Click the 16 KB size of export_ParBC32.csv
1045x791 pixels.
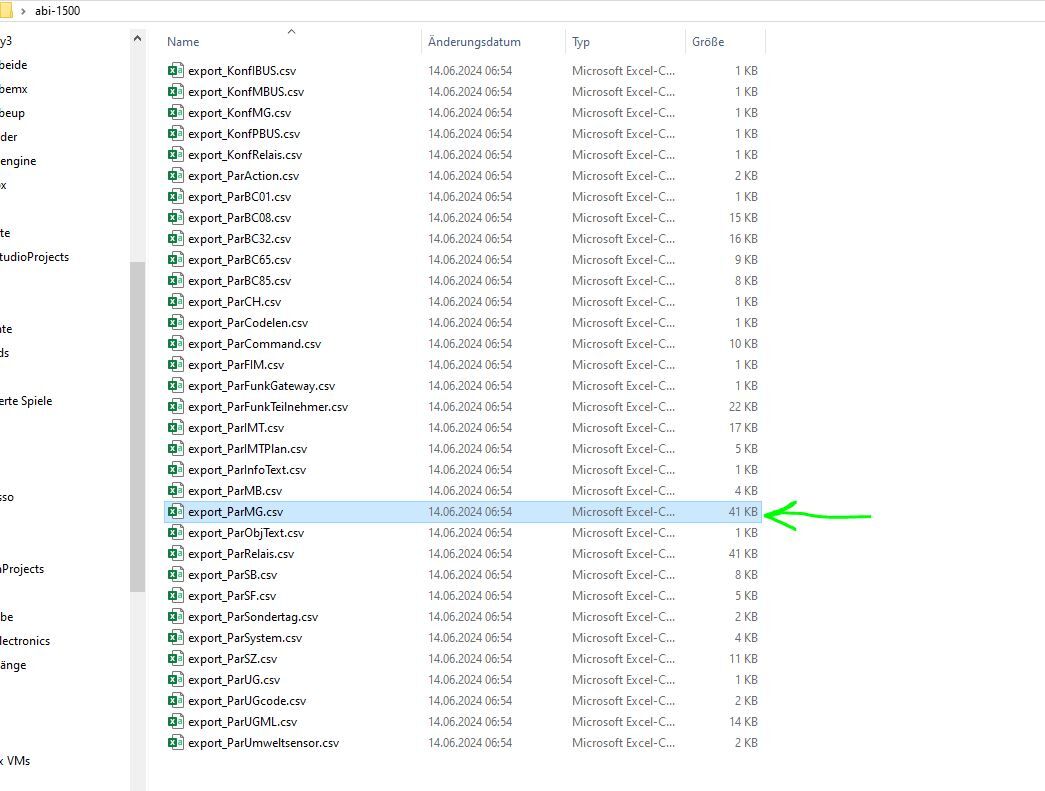(x=743, y=238)
